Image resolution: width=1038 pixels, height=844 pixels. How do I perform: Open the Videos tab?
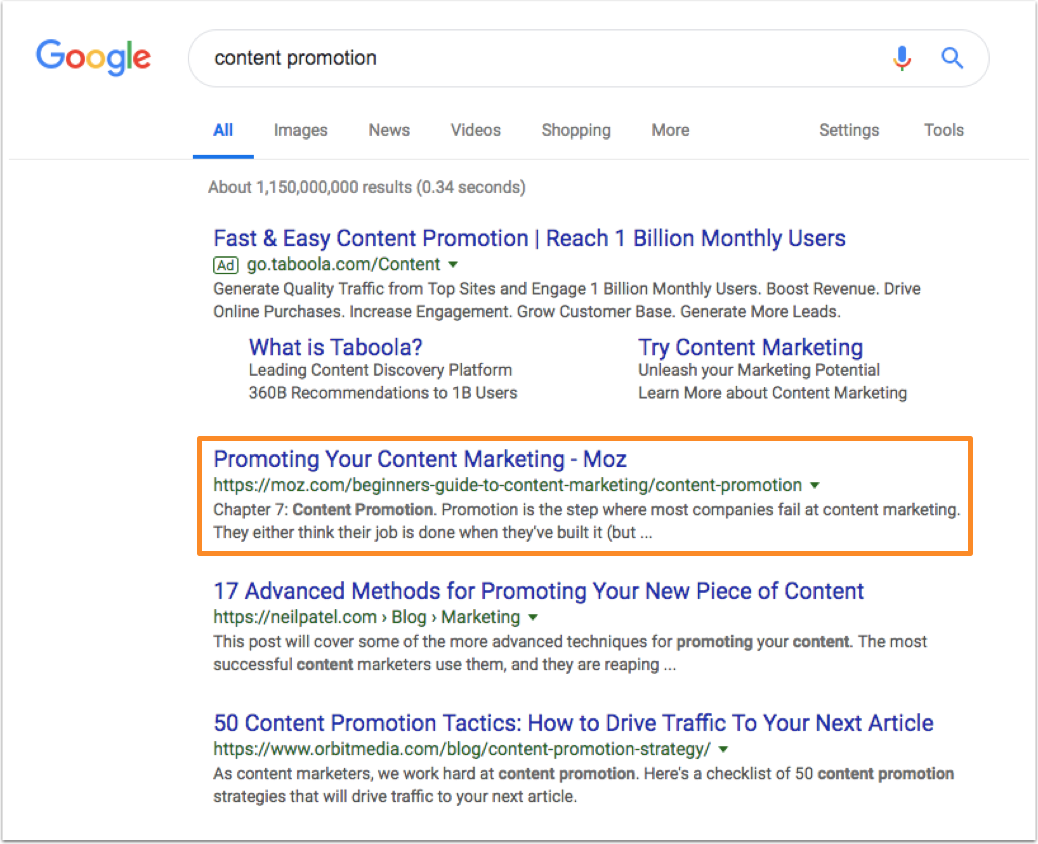476,130
